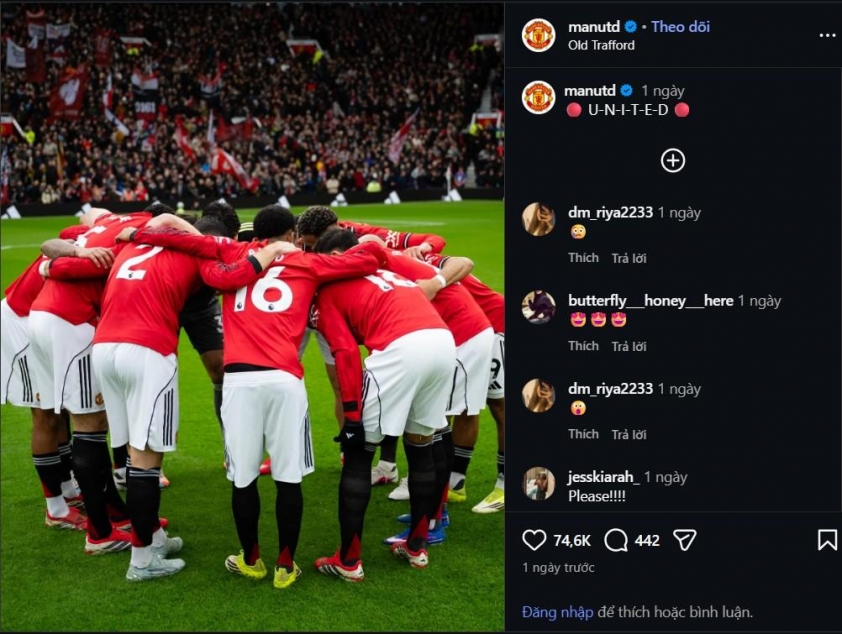
Task: Click the Đăng nhập login link
Action: (557, 612)
